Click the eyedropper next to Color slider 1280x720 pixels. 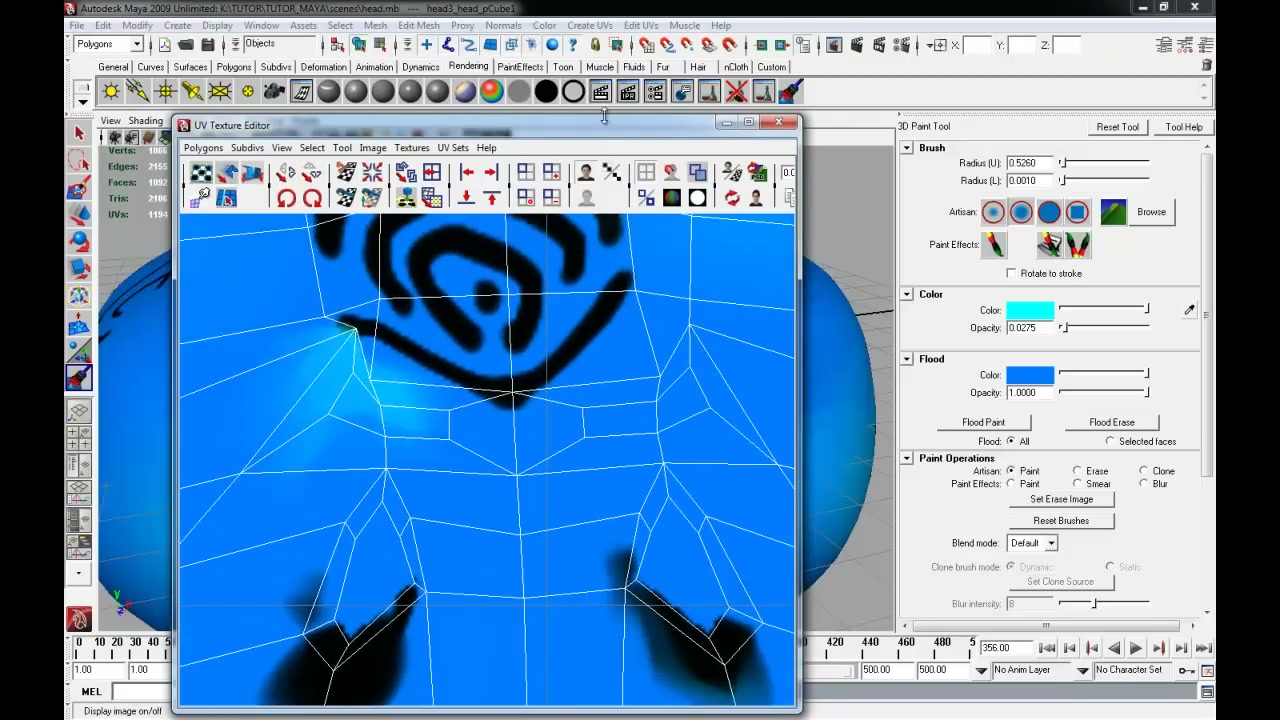1189,311
